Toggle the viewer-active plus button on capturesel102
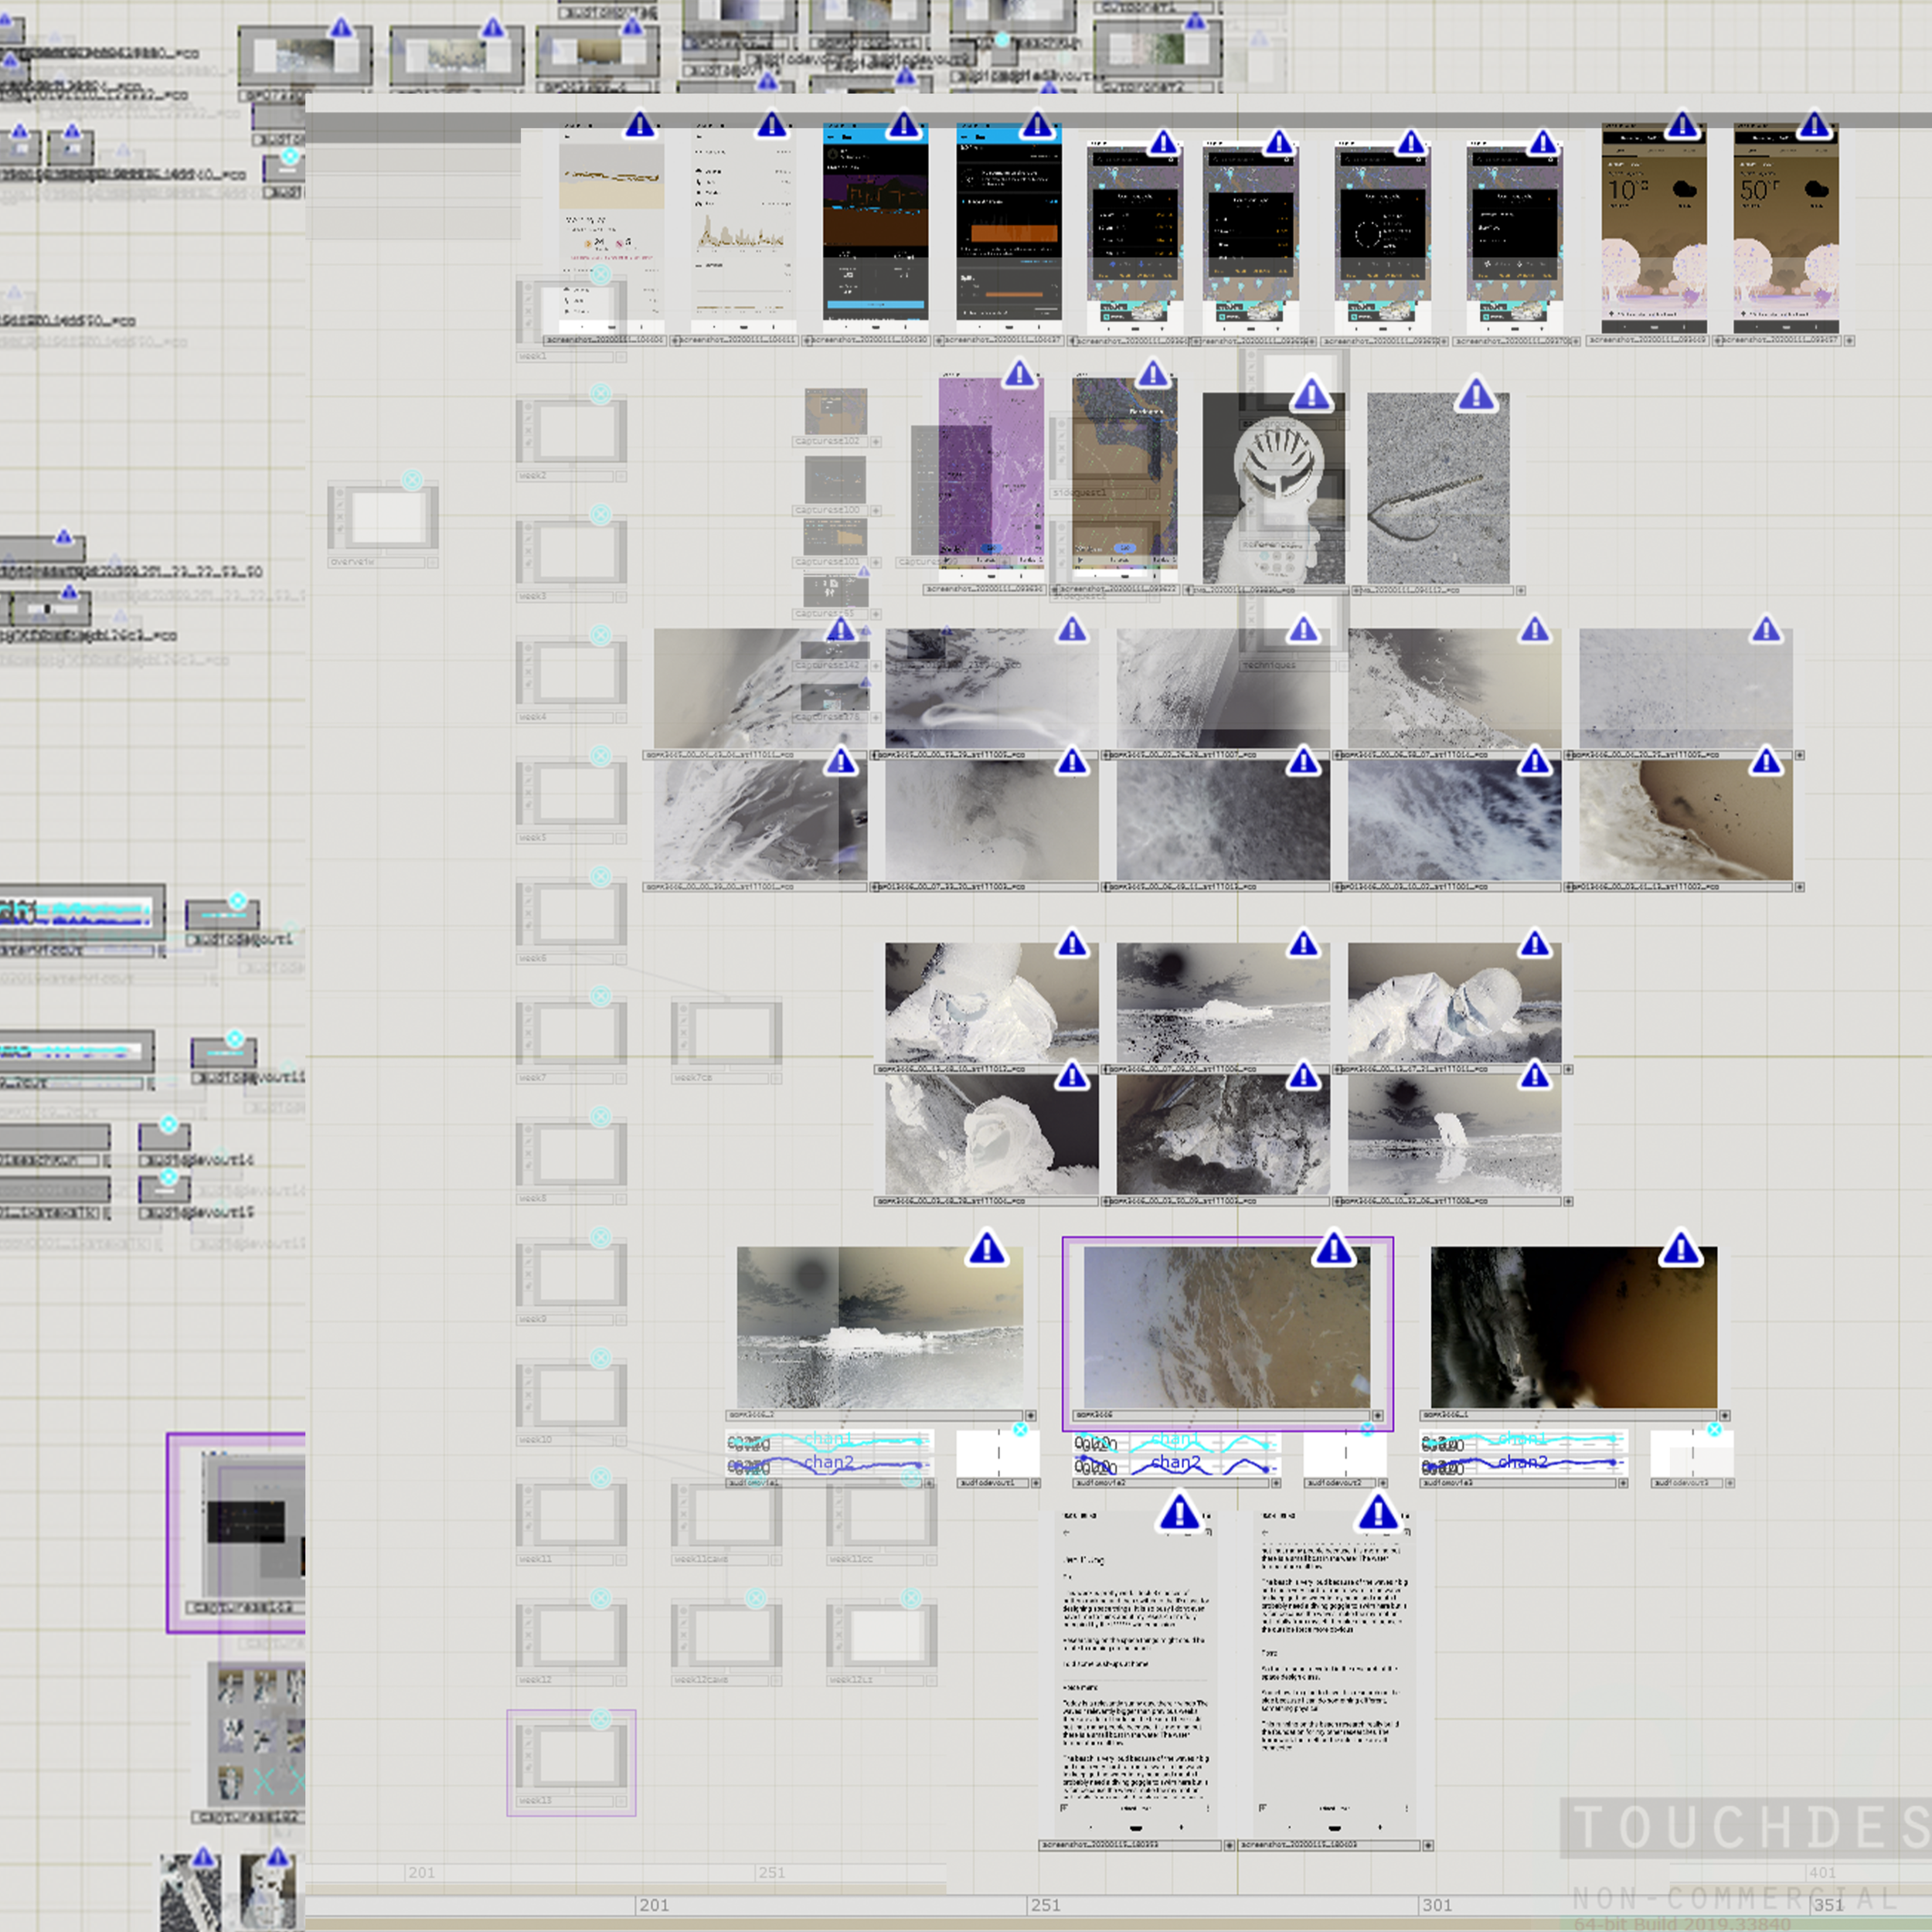Image resolution: width=1932 pixels, height=1932 pixels. point(876,441)
